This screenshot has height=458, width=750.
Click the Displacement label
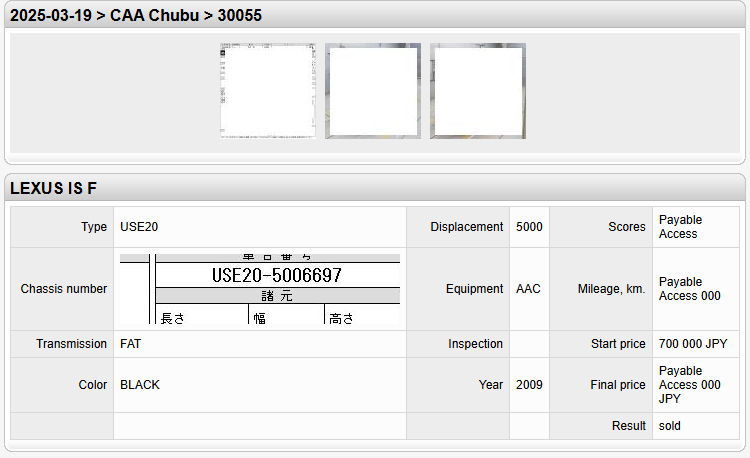[x=466, y=227]
